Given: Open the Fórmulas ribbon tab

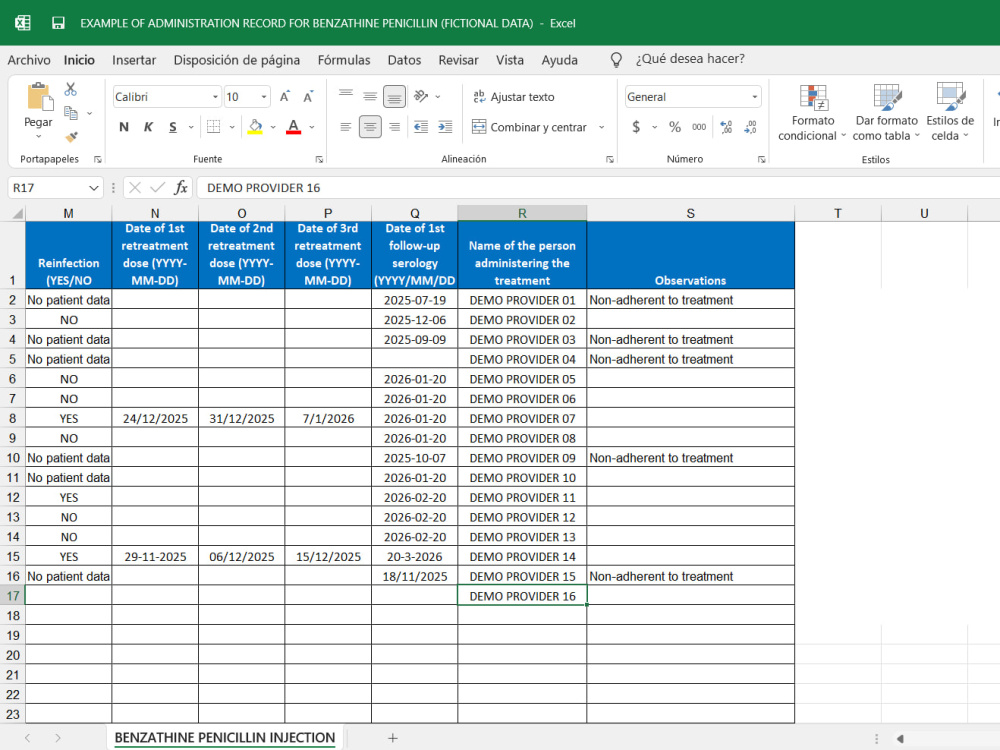Looking at the screenshot, I should 344,60.
